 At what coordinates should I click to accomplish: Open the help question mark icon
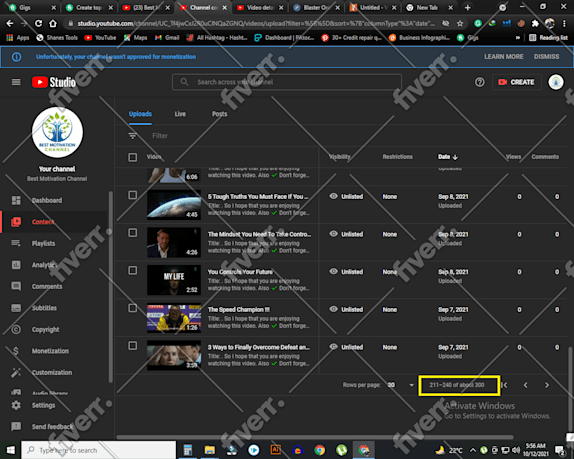(x=480, y=82)
